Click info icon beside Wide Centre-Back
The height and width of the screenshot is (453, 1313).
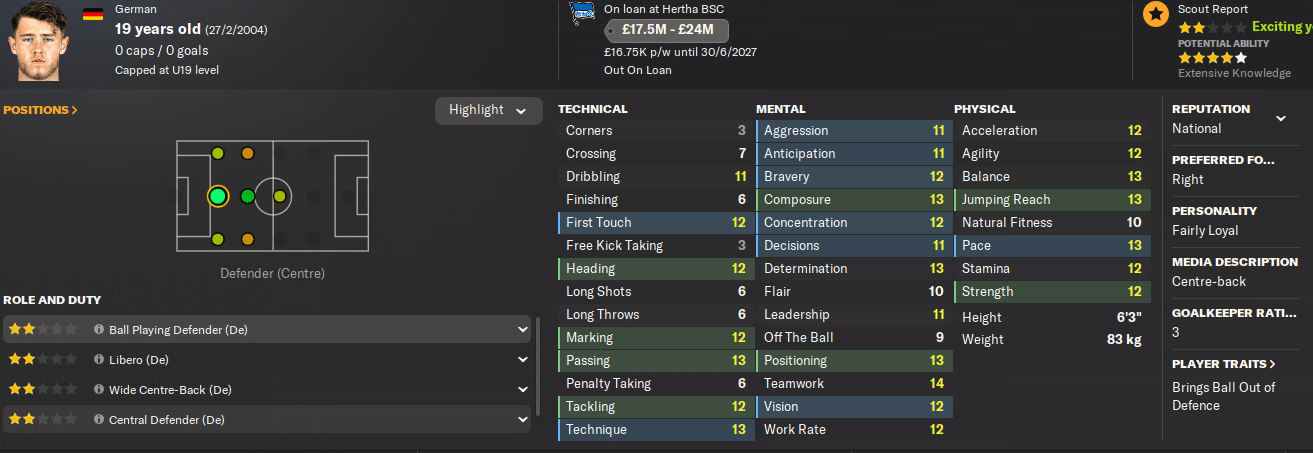(x=99, y=390)
